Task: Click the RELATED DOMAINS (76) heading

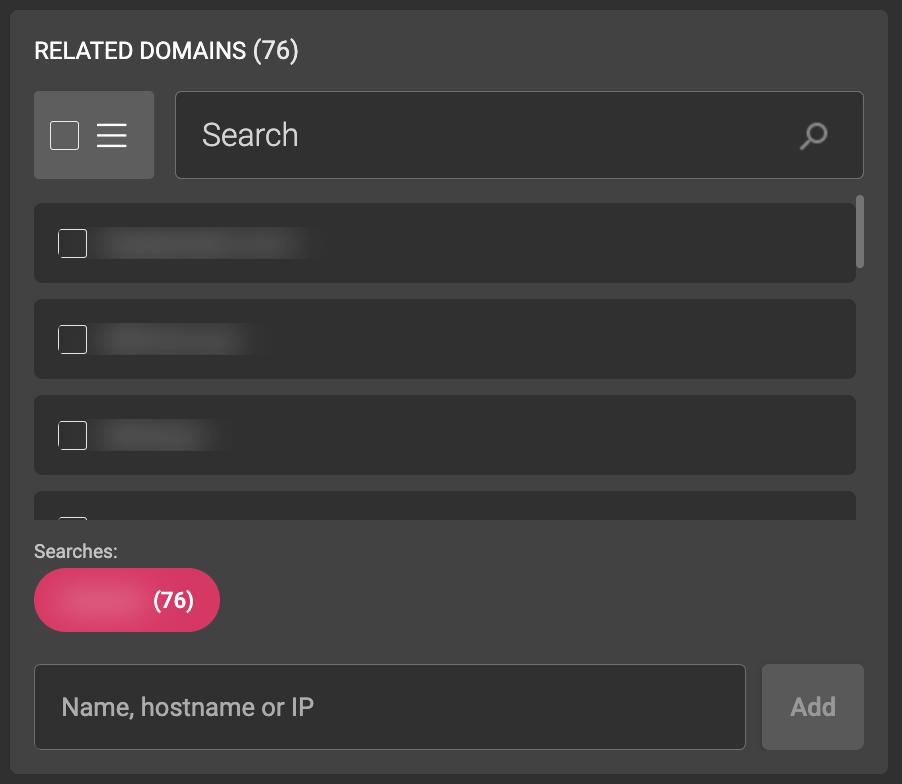Action: point(166,51)
